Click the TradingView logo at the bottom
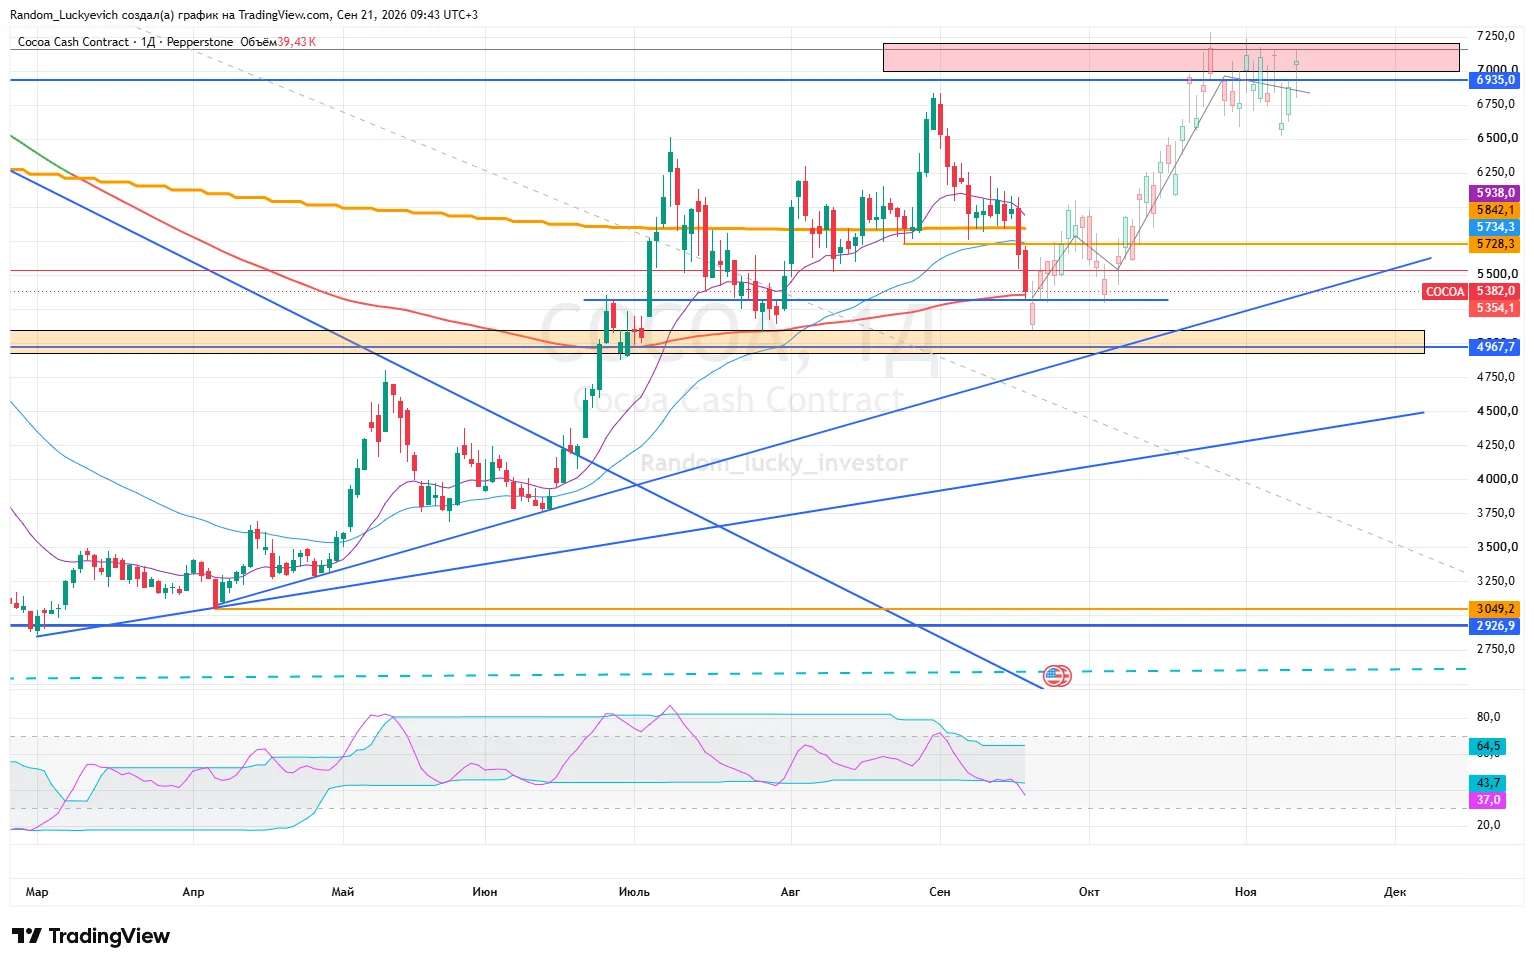The height and width of the screenshot is (966, 1534). (x=91, y=936)
